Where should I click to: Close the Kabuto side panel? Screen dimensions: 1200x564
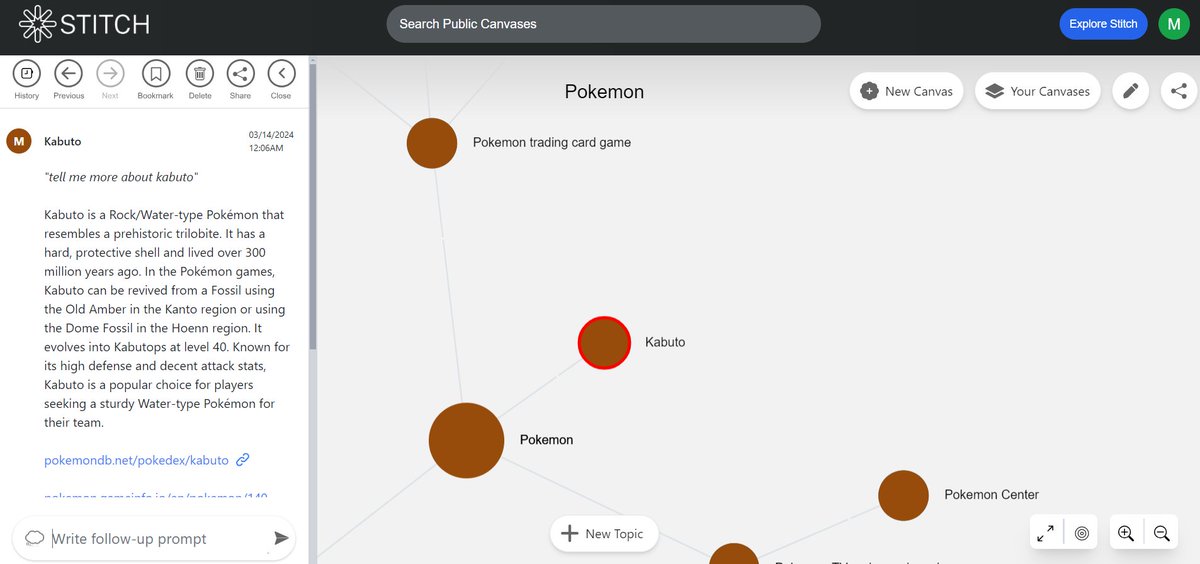click(281, 73)
